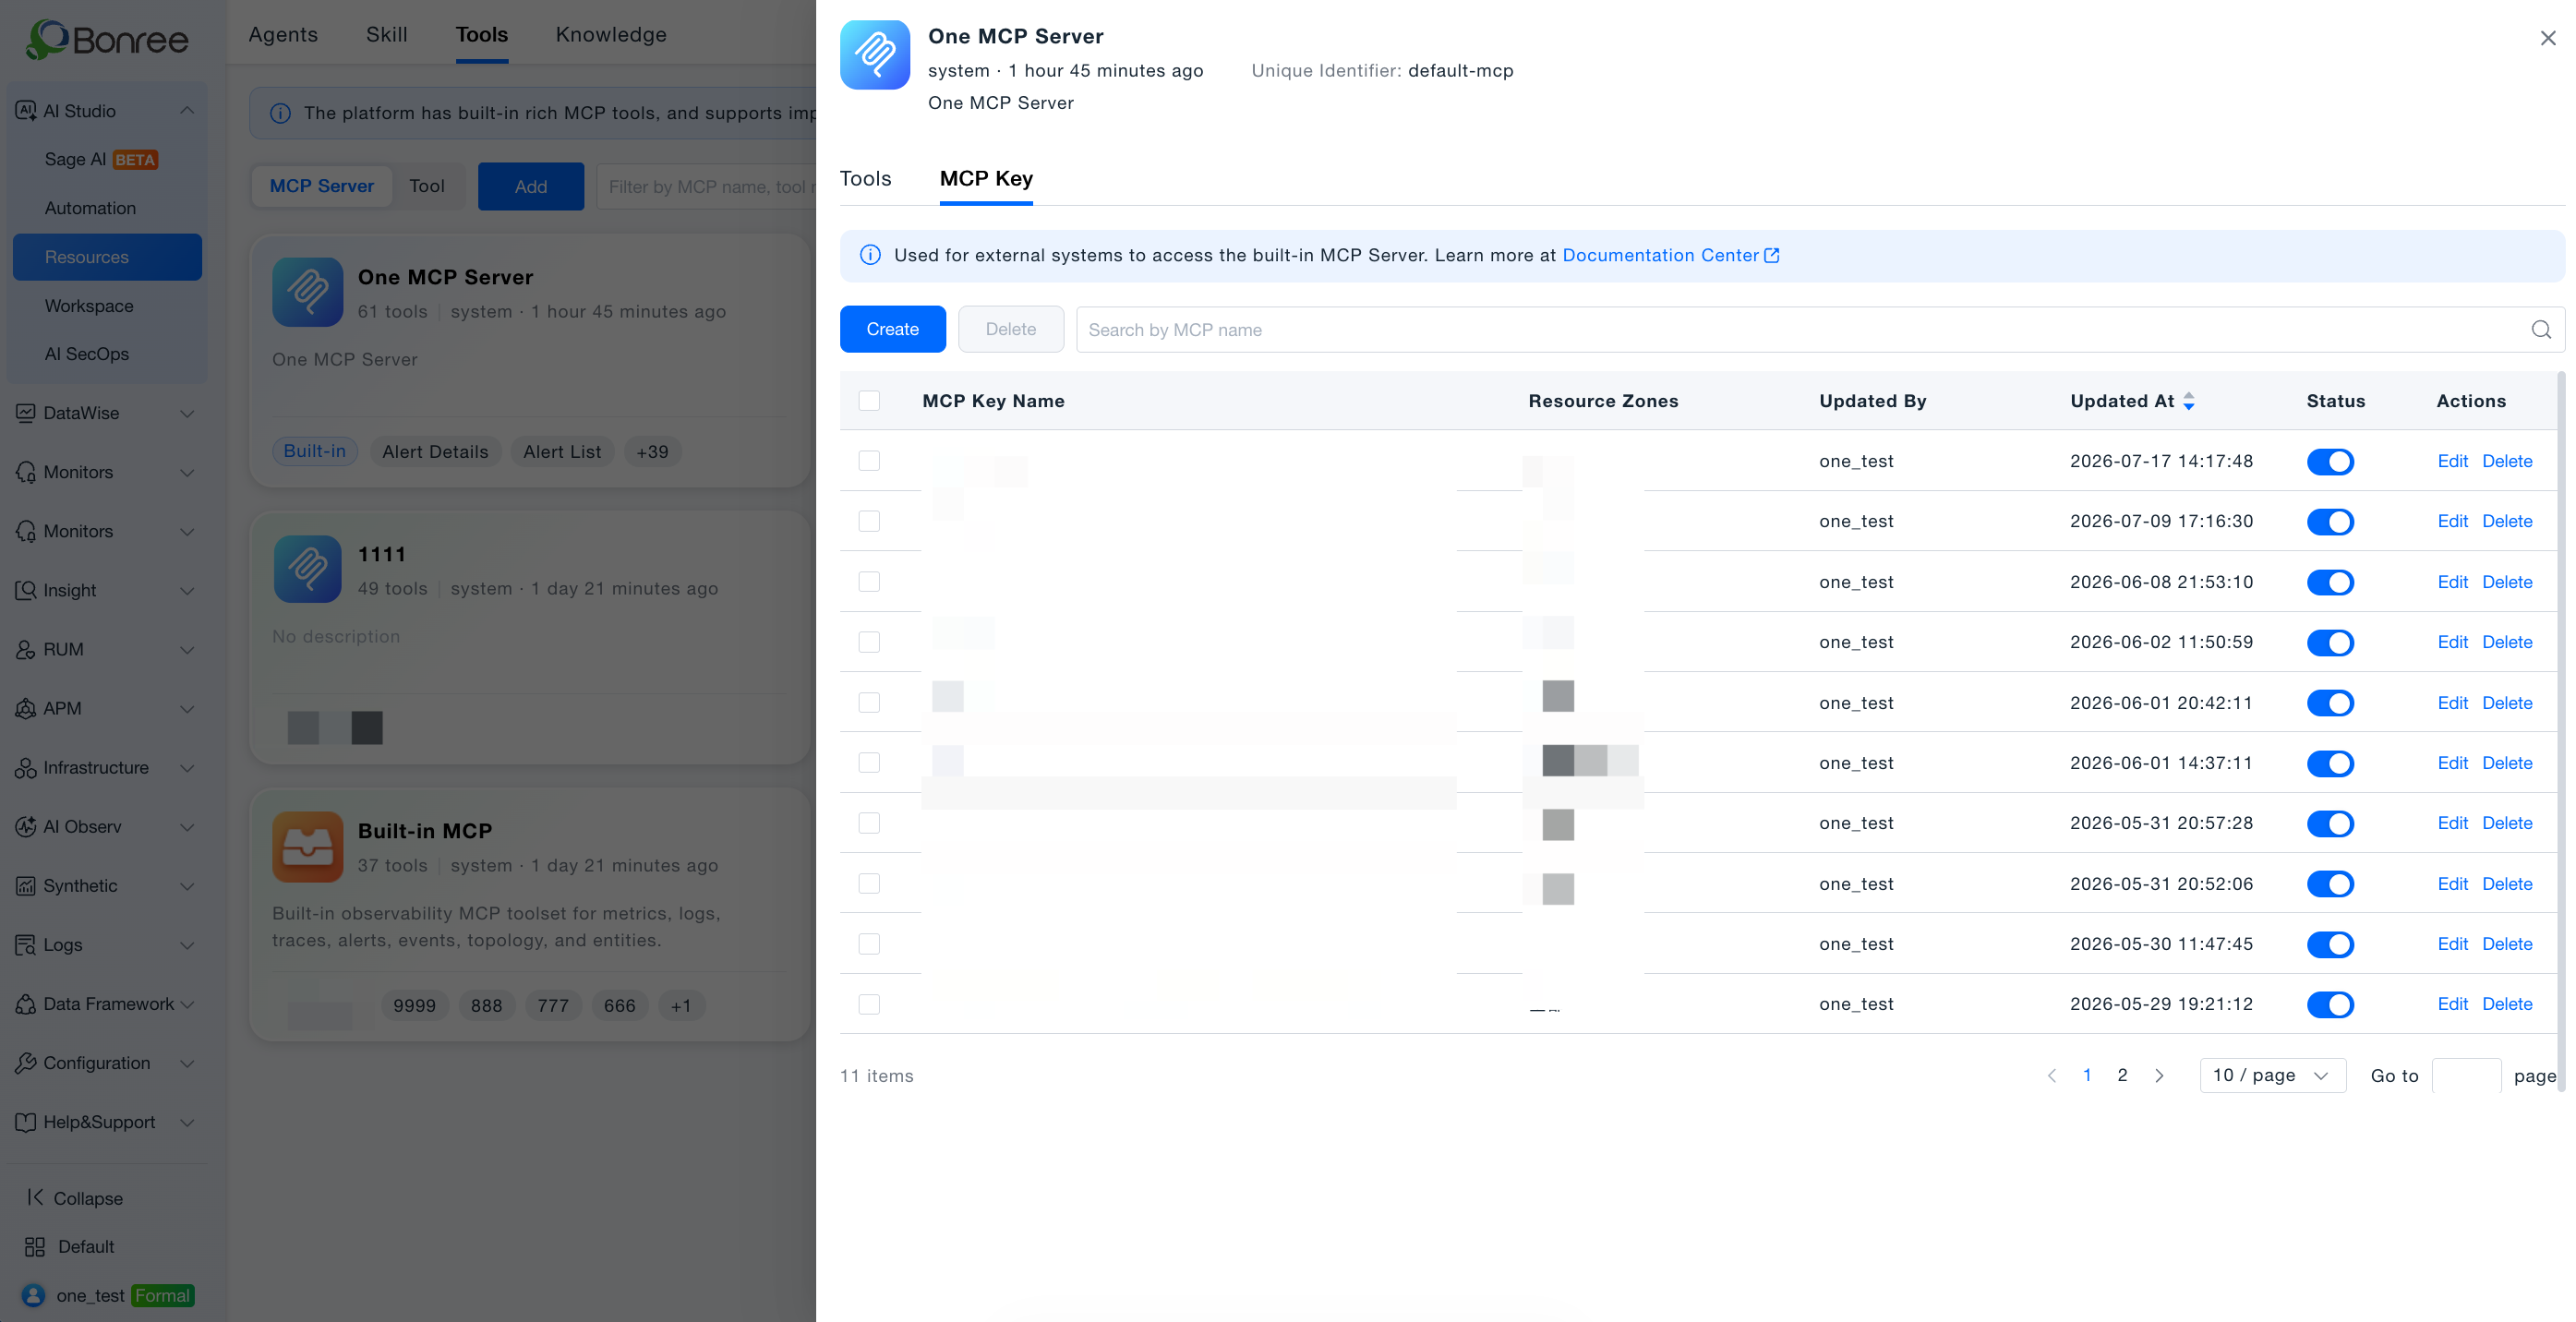Expand the Insight menu chevron

(187, 590)
